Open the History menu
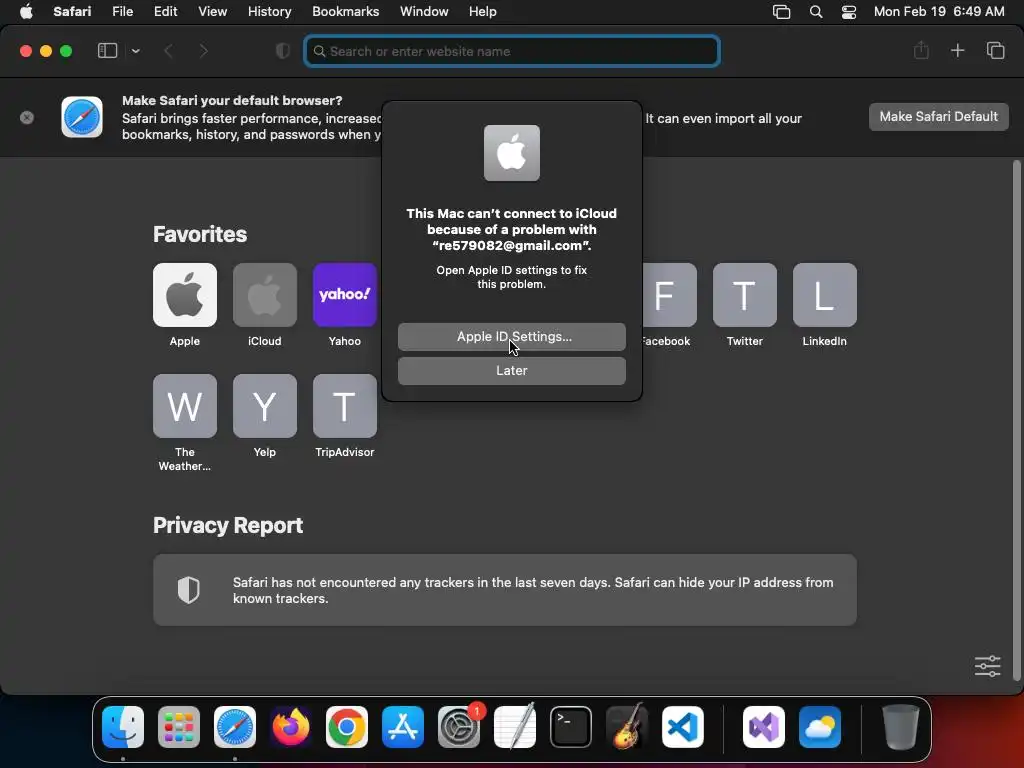The image size is (1024, 768). click(x=269, y=11)
